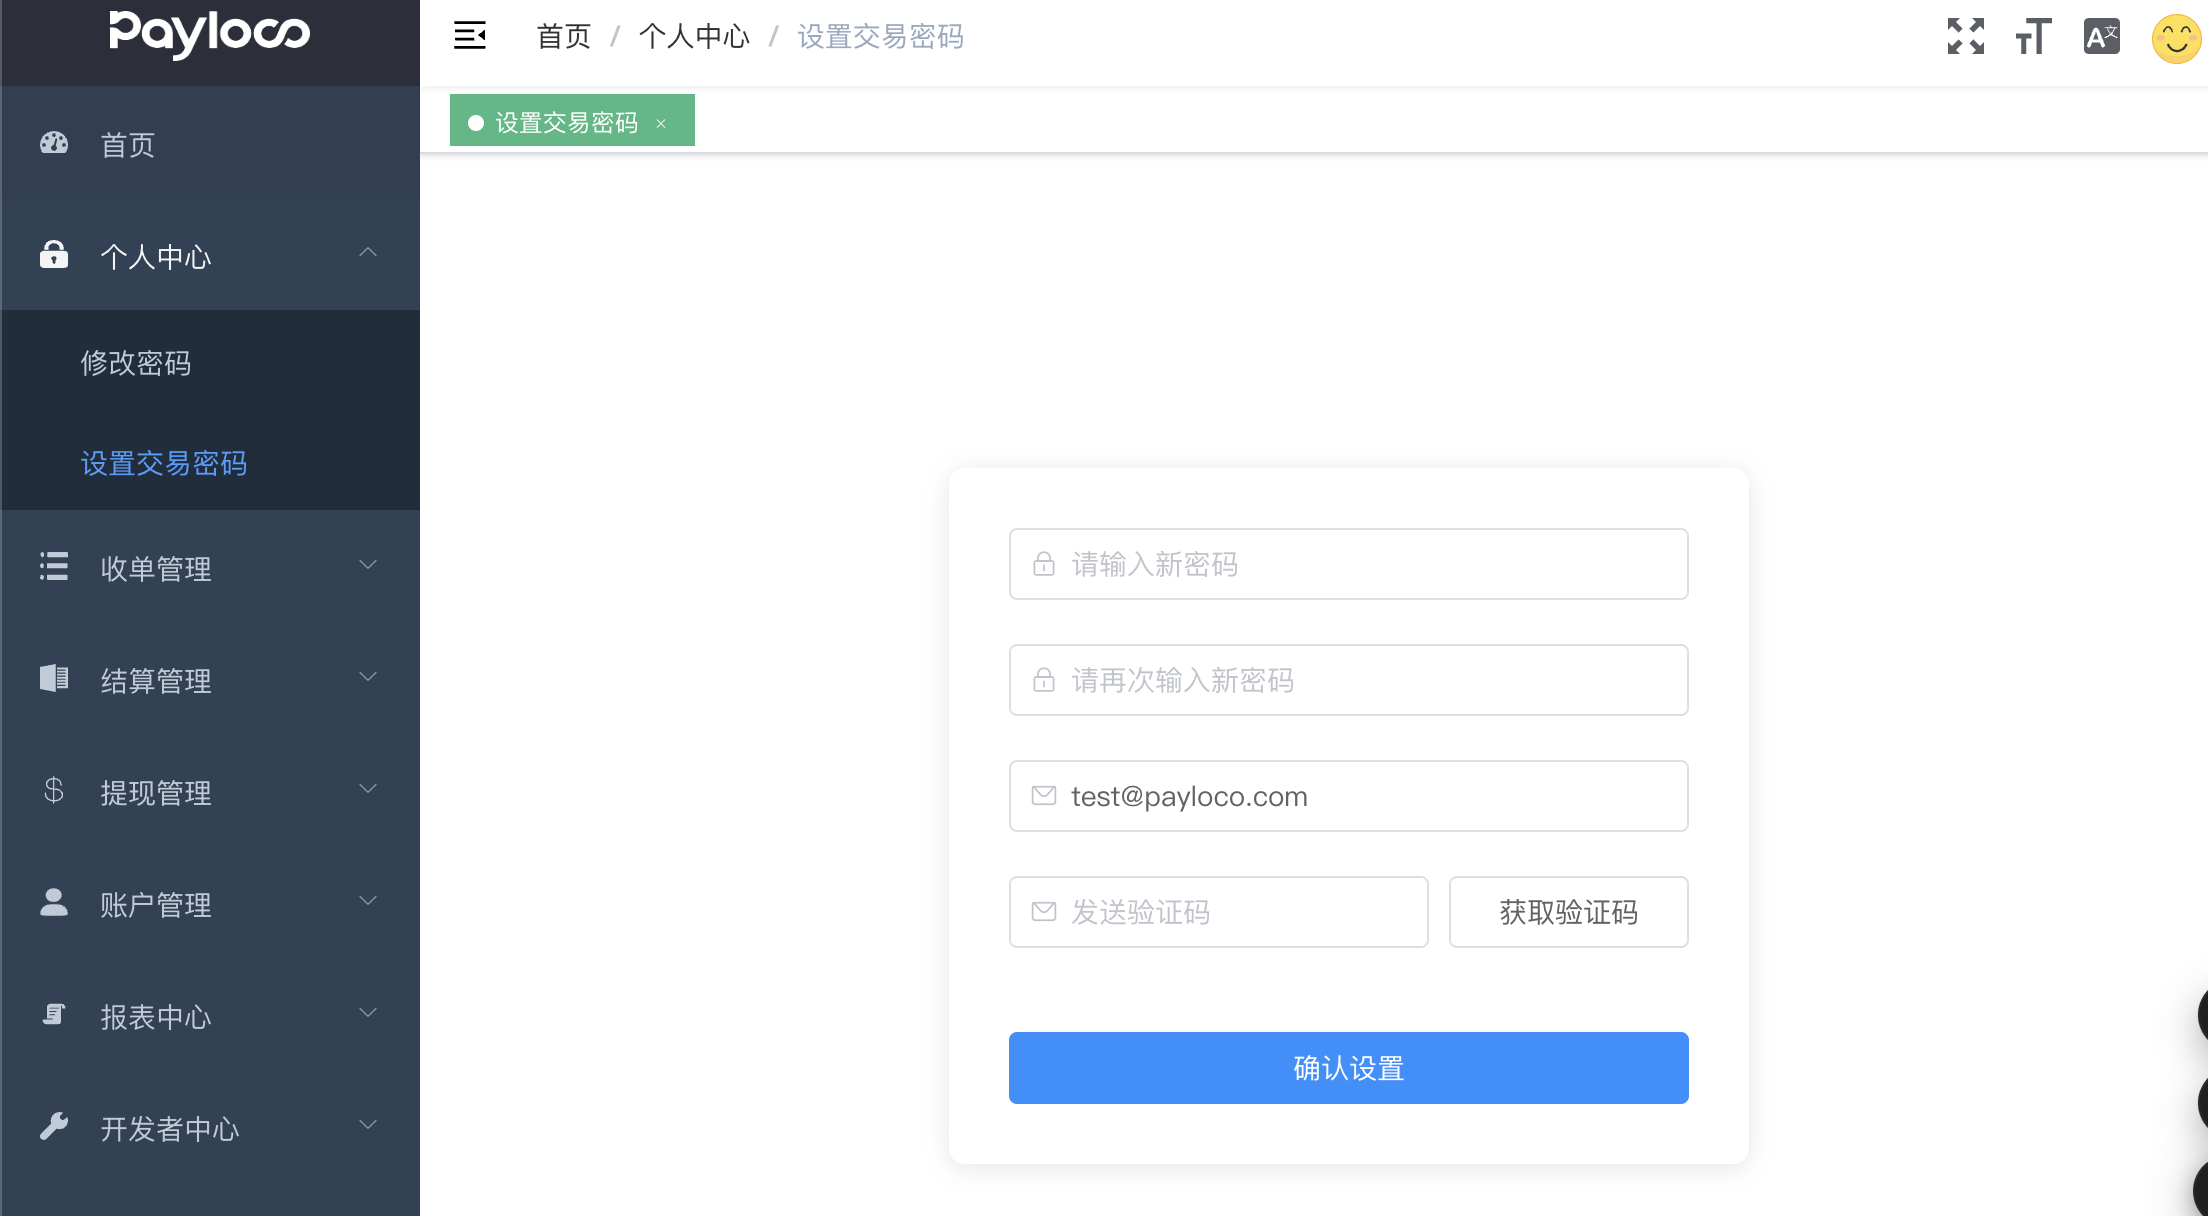2208x1216 pixels.
Task: Click 个人中心 breadcrumb
Action: pos(694,37)
